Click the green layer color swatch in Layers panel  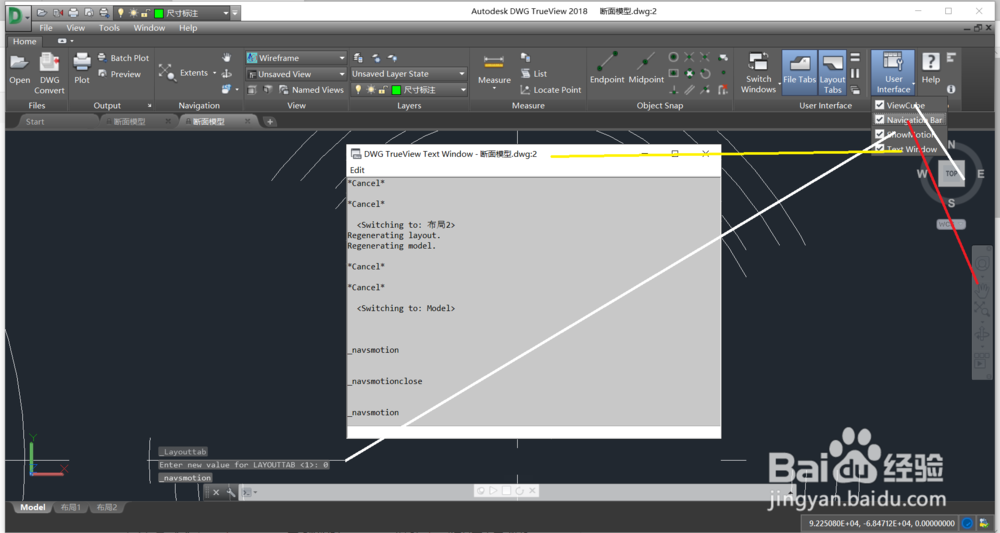[x=396, y=90]
